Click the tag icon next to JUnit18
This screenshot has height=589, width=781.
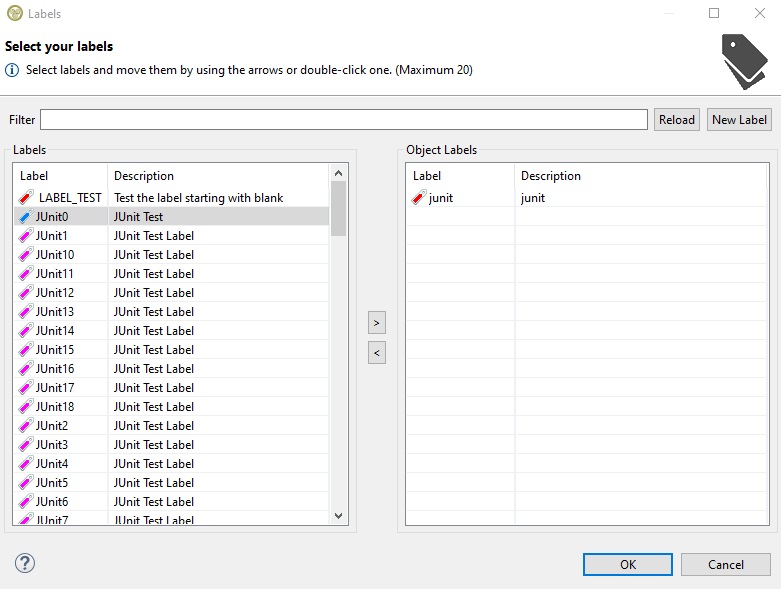pos(26,407)
